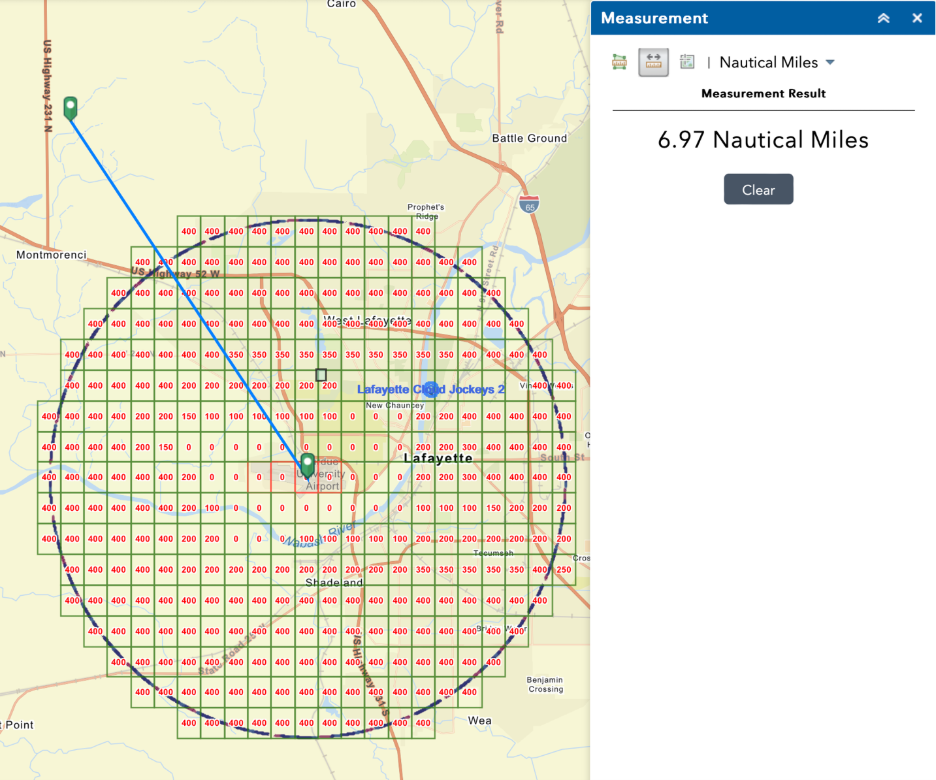Click the blue marker beside Lafayette Cloud Jockeys 2
Image resolution: width=936 pixels, height=780 pixels.
(x=430, y=388)
